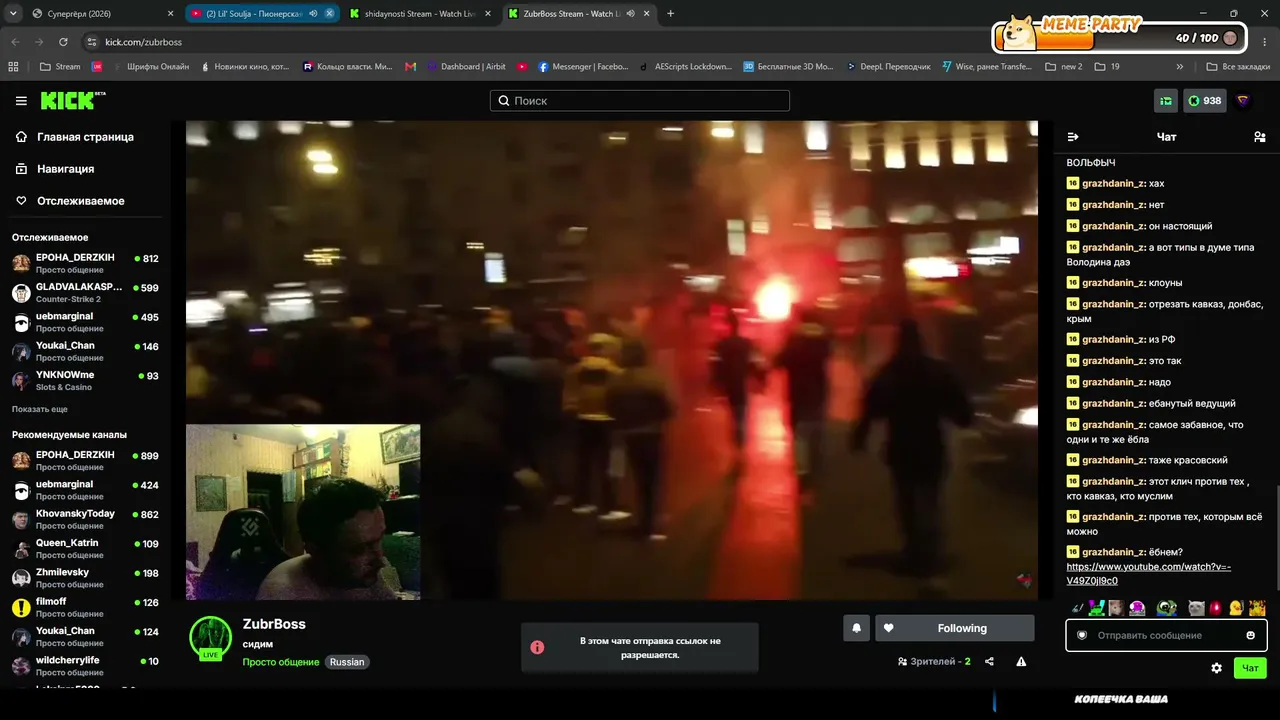Viewport: 1280px width, 720px height.
Task: Insert the green Pepe frog emote
Action: [1166, 607]
